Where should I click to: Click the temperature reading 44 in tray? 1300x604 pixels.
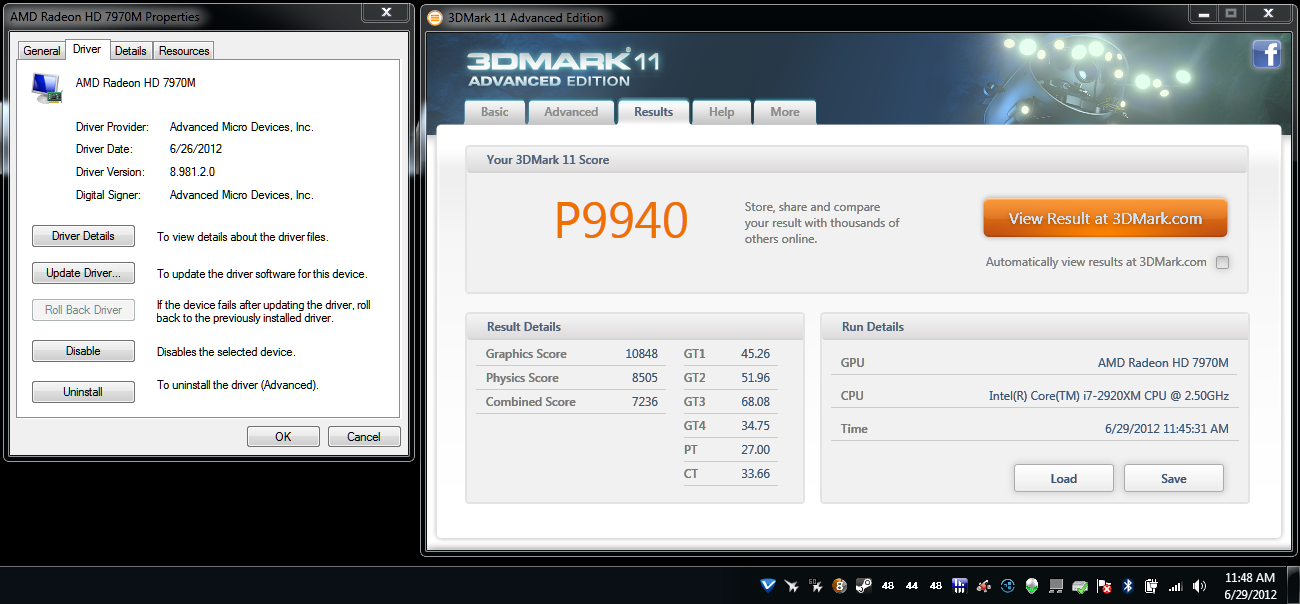[x=911, y=586]
